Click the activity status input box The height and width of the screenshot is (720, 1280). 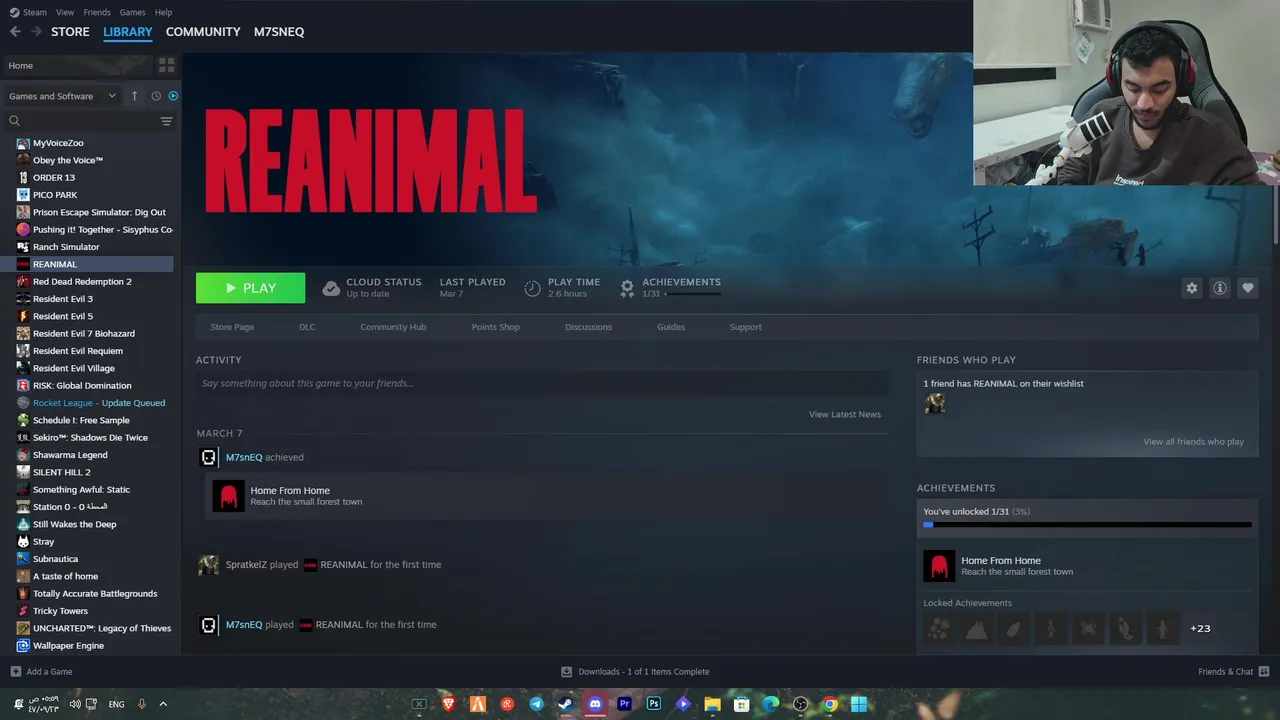[x=542, y=383]
